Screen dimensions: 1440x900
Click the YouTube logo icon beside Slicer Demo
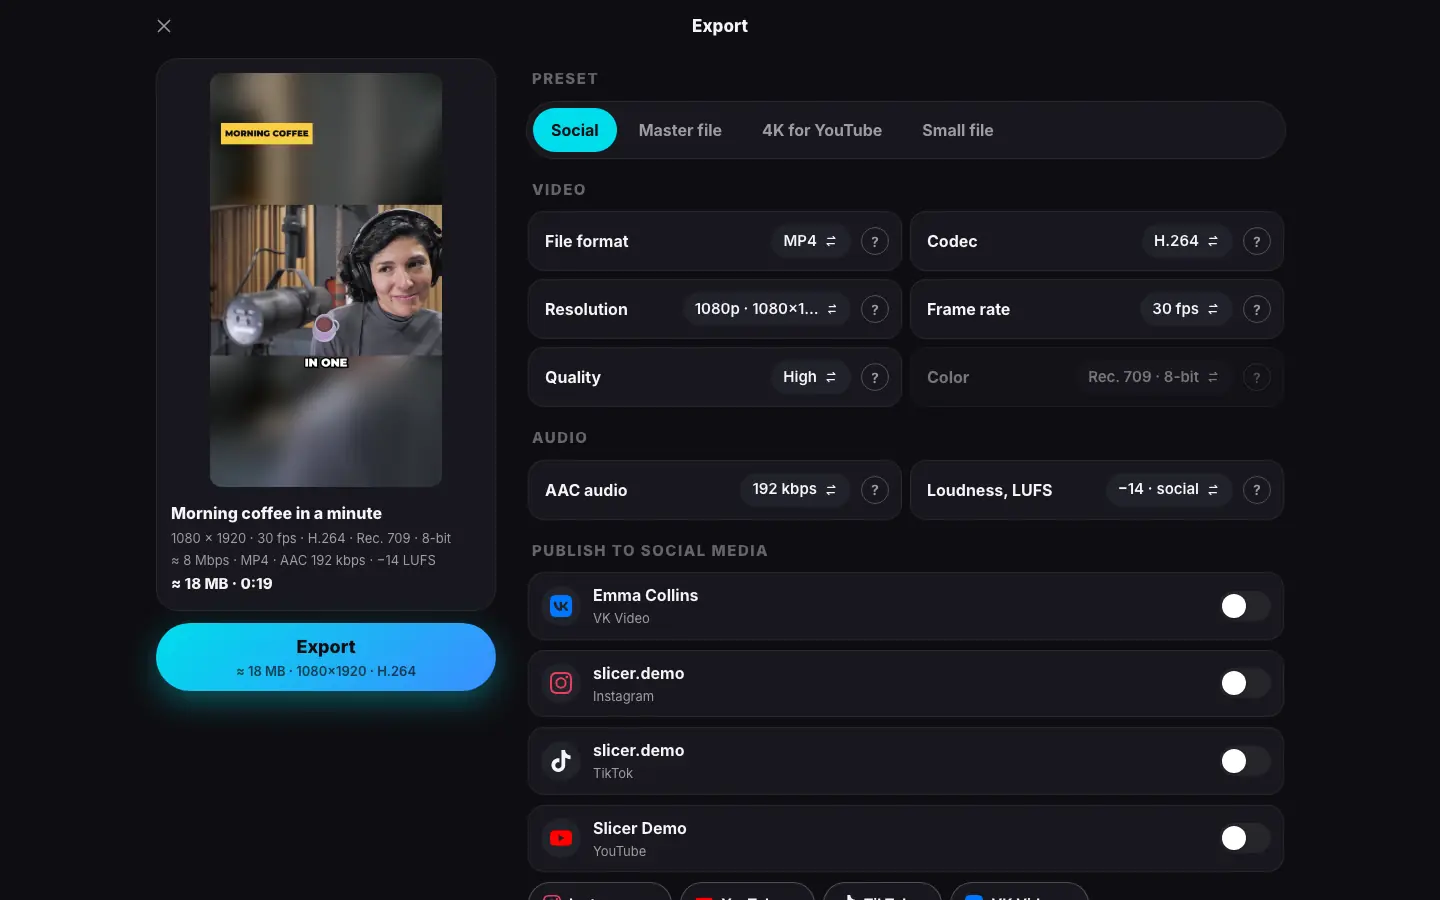click(x=561, y=838)
